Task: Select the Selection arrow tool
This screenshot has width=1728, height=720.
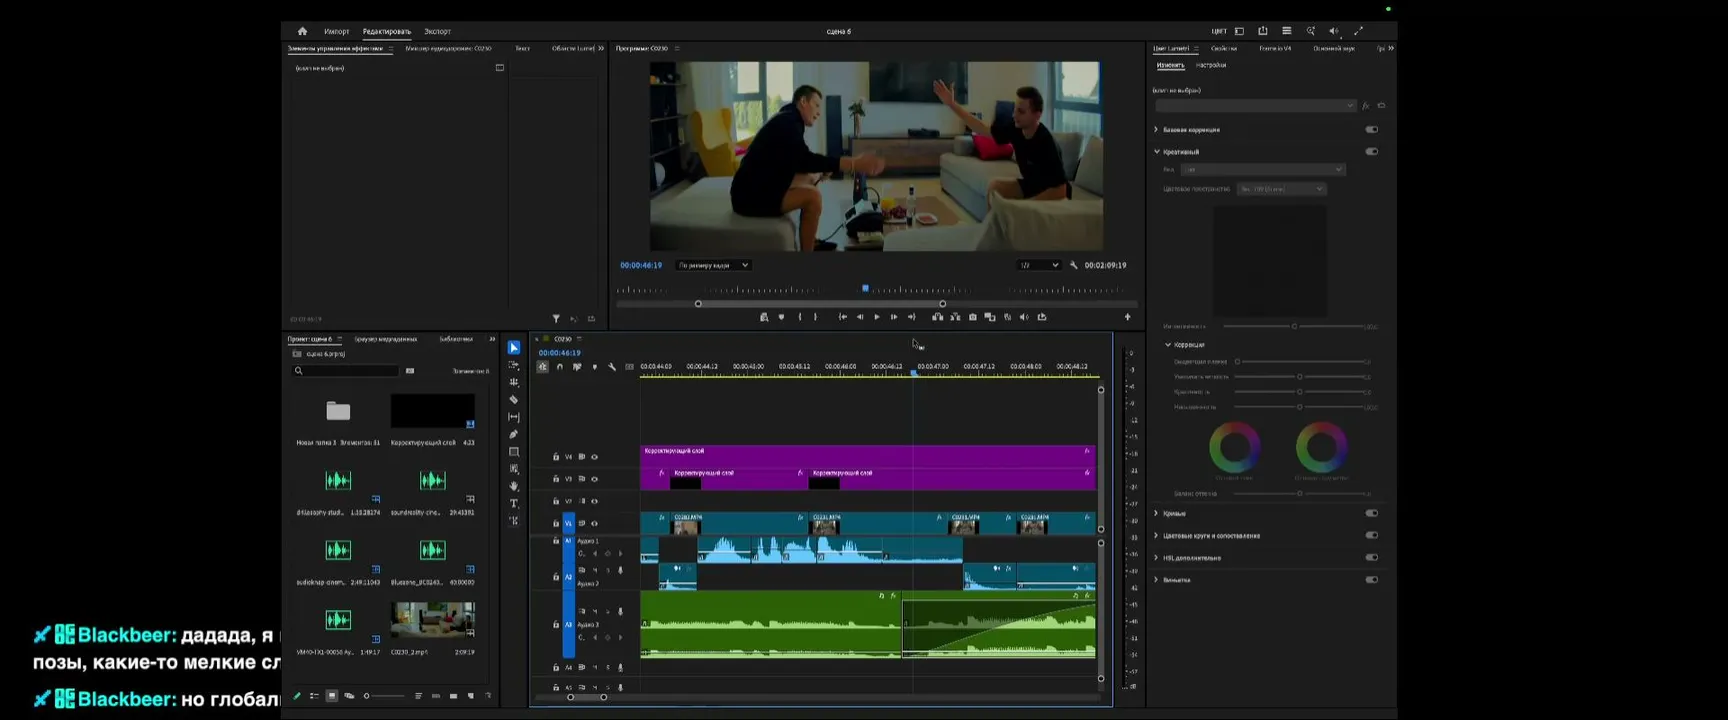Action: click(514, 348)
